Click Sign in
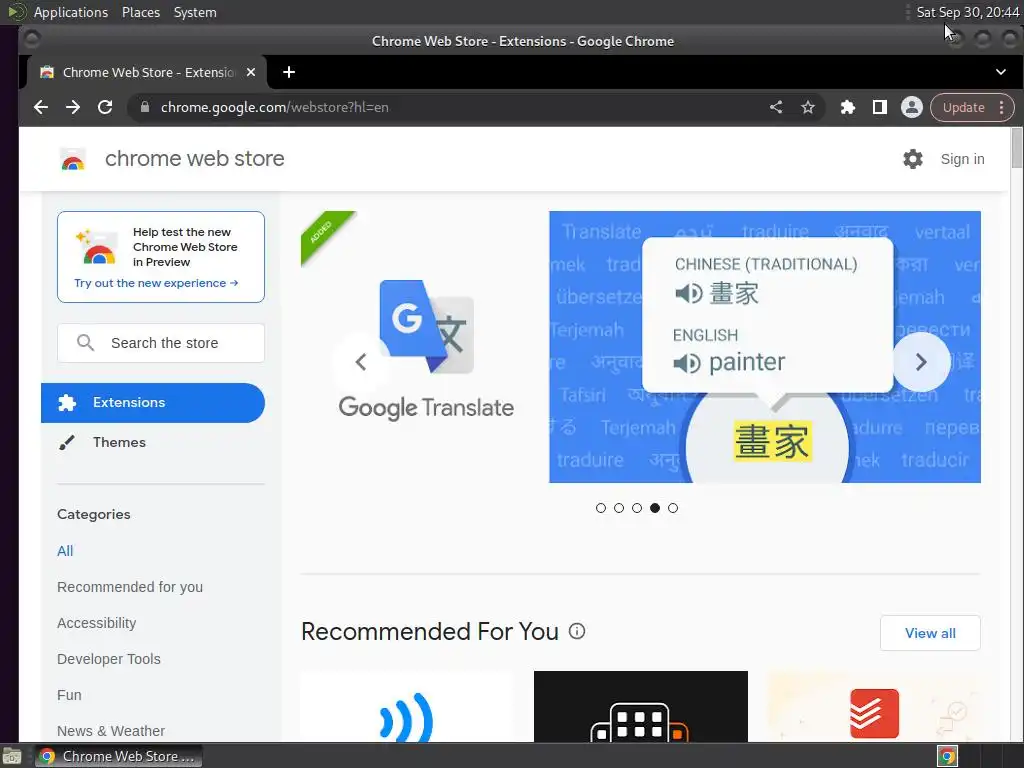 [963, 159]
